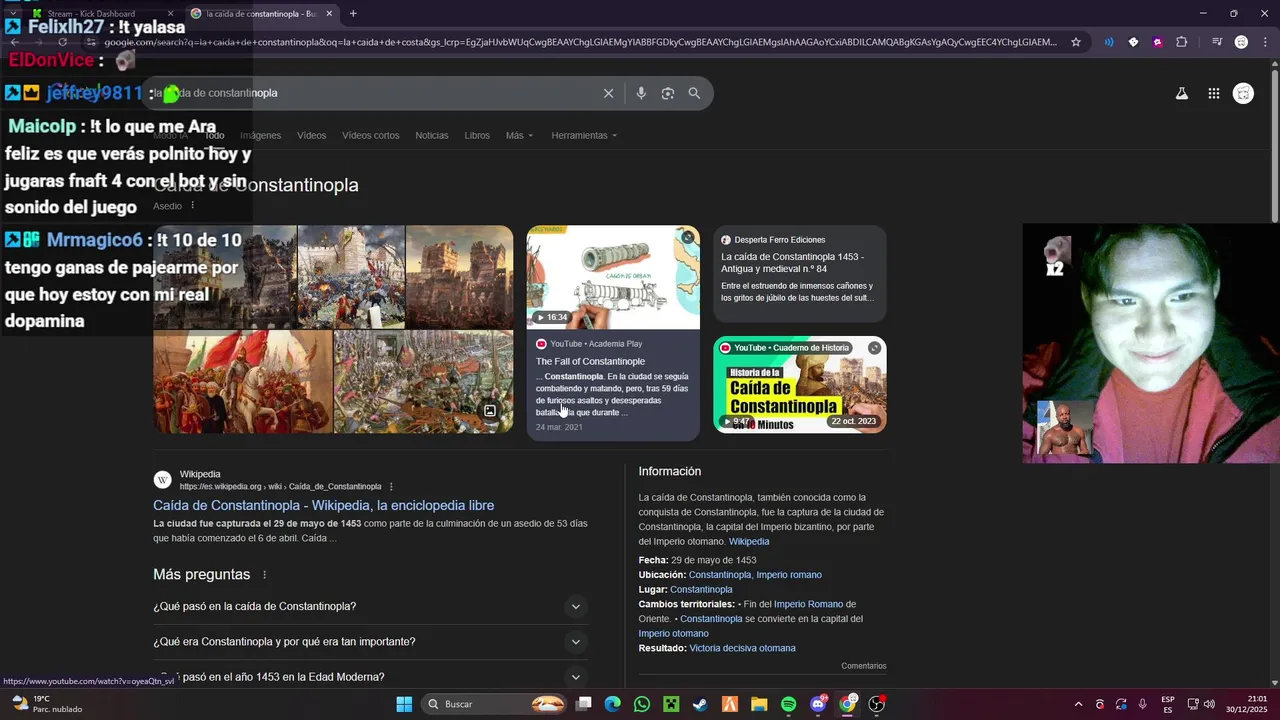Image resolution: width=1280 pixels, height=720 pixels.
Task: Switch to the Noticias tab
Action: tap(432, 135)
